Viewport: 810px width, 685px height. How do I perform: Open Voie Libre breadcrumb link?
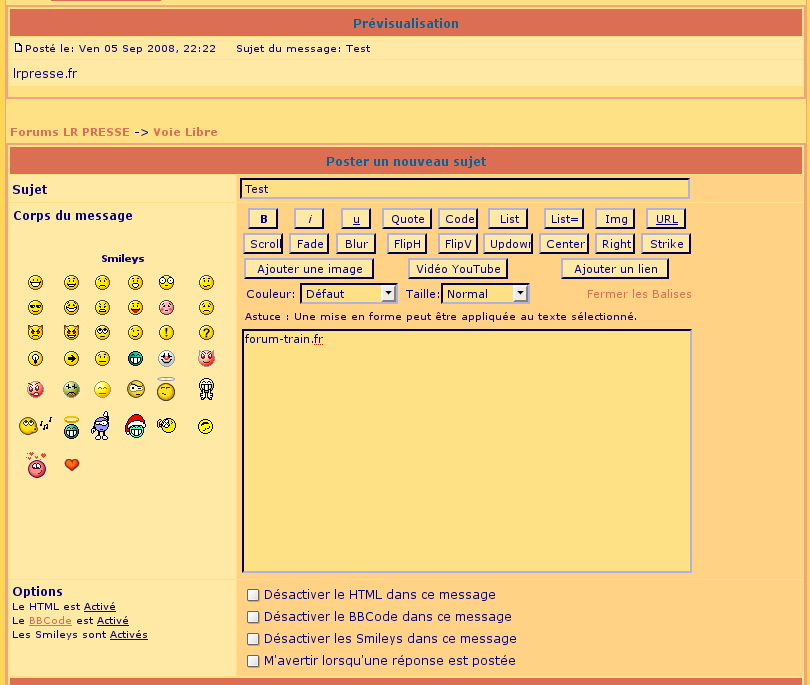[185, 132]
